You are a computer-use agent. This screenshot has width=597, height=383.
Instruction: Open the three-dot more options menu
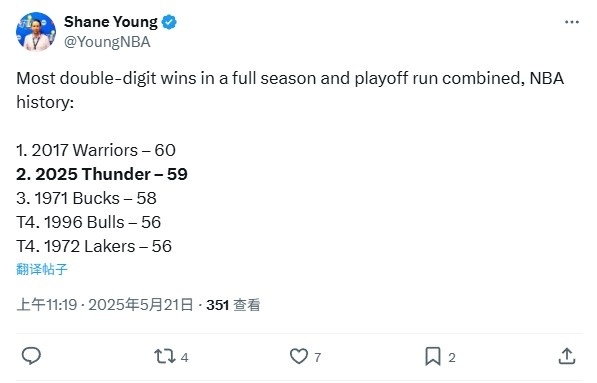pos(571,22)
